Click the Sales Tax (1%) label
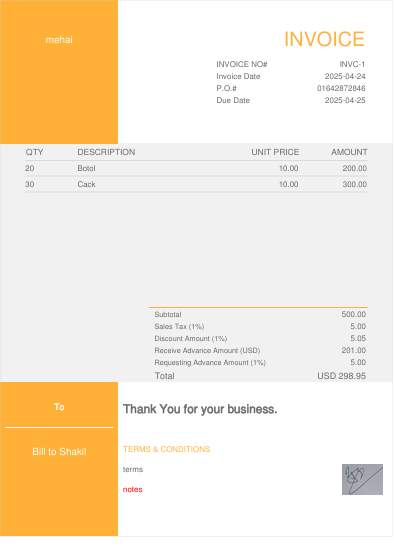This screenshot has height=553, width=394. pyautogui.click(x=179, y=327)
